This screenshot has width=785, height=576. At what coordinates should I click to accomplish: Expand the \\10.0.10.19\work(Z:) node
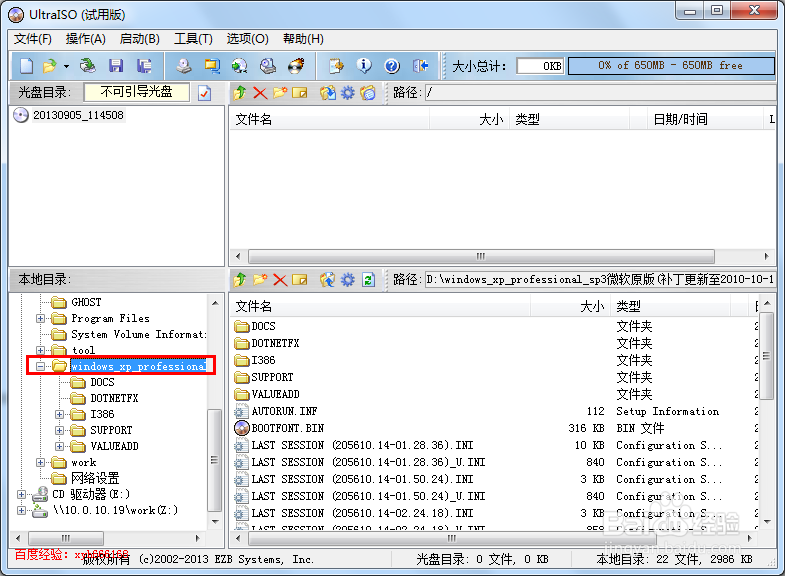[21, 510]
